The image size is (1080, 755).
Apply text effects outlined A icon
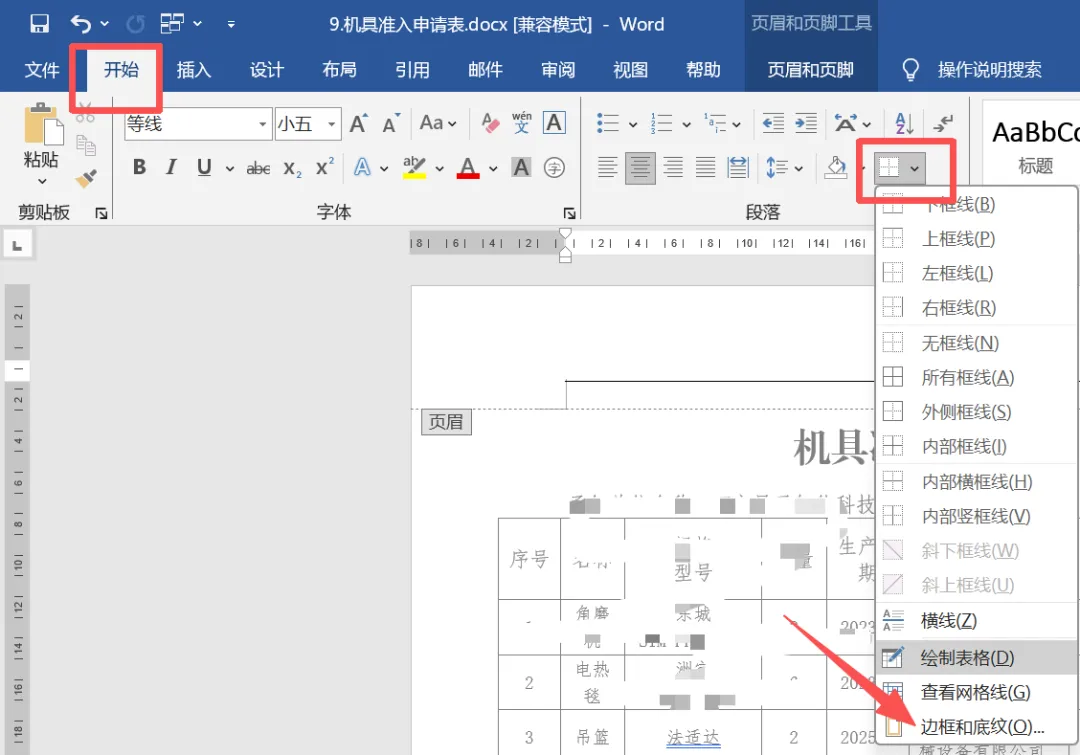click(x=362, y=167)
